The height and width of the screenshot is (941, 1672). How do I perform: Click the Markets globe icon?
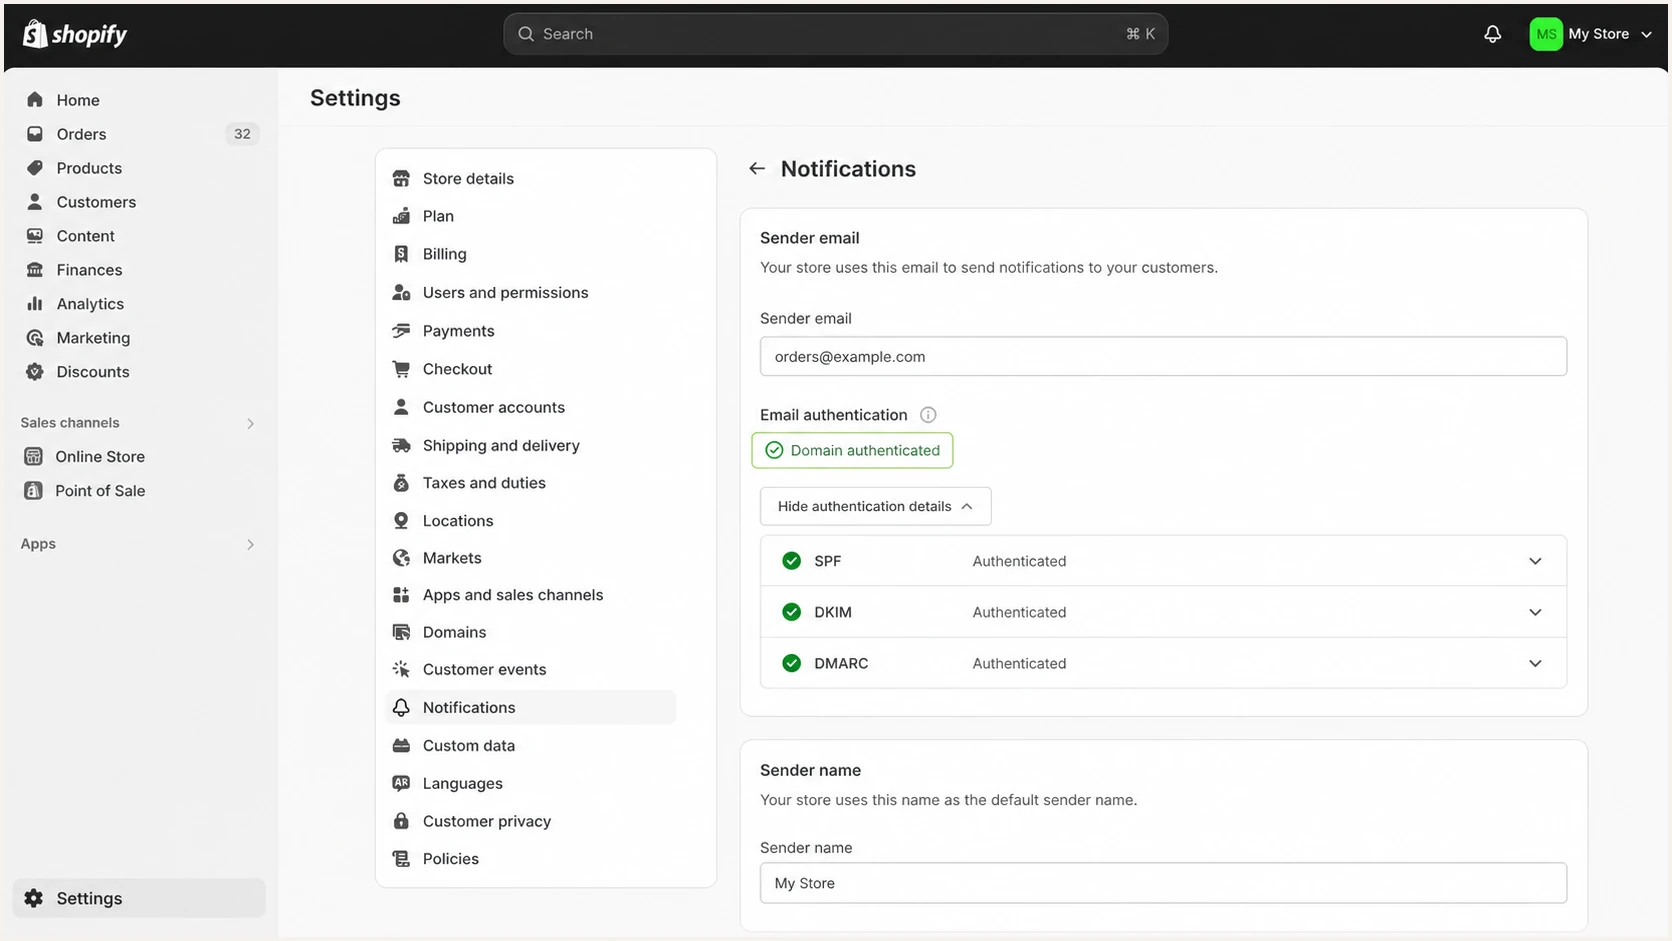pos(401,558)
